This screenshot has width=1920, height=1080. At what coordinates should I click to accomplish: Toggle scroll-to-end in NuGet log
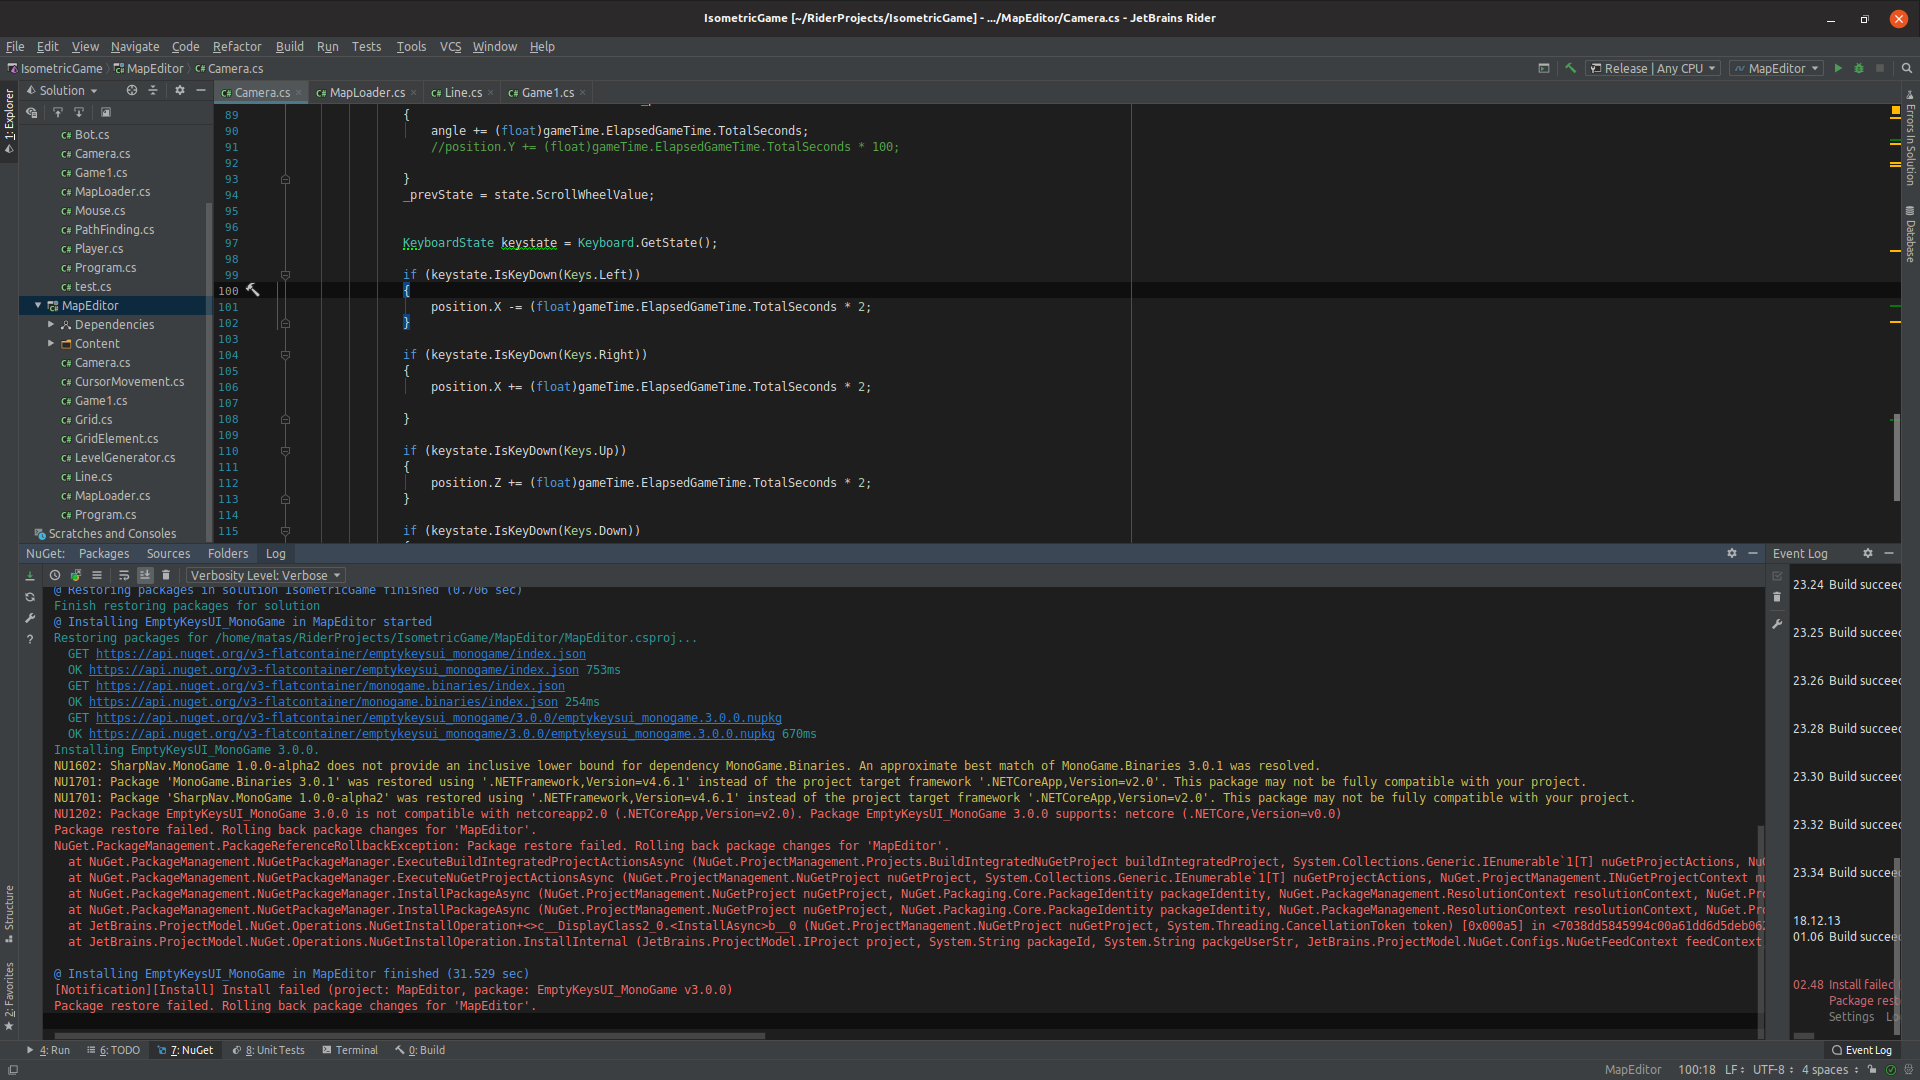click(x=145, y=575)
